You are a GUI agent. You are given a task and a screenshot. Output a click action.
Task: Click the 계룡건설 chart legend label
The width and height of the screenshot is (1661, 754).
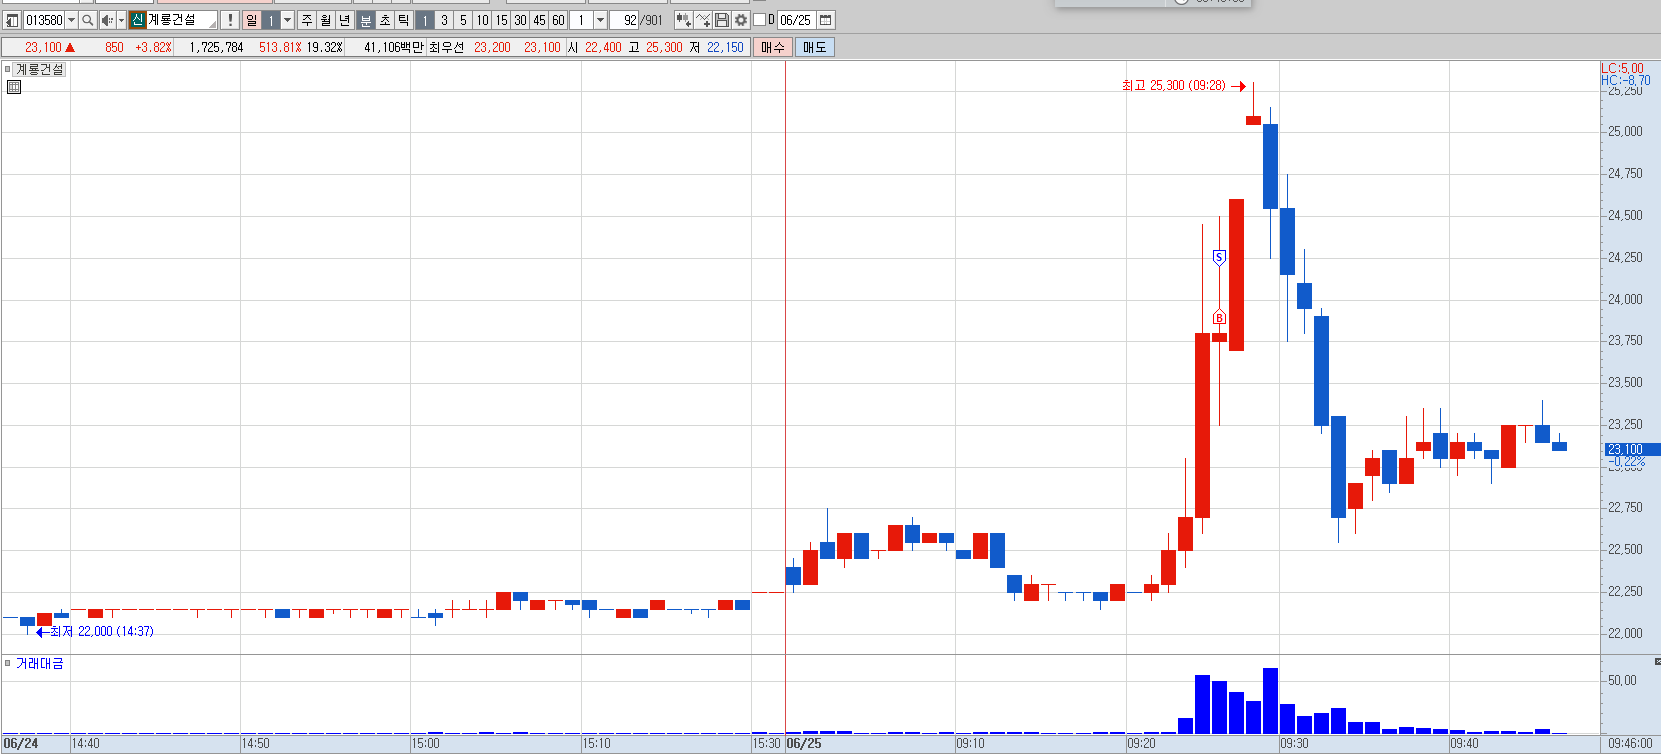pos(40,69)
